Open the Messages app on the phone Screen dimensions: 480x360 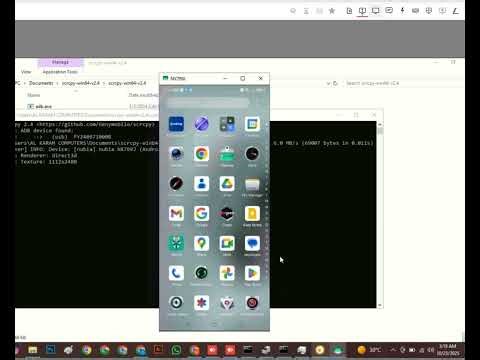(252, 243)
